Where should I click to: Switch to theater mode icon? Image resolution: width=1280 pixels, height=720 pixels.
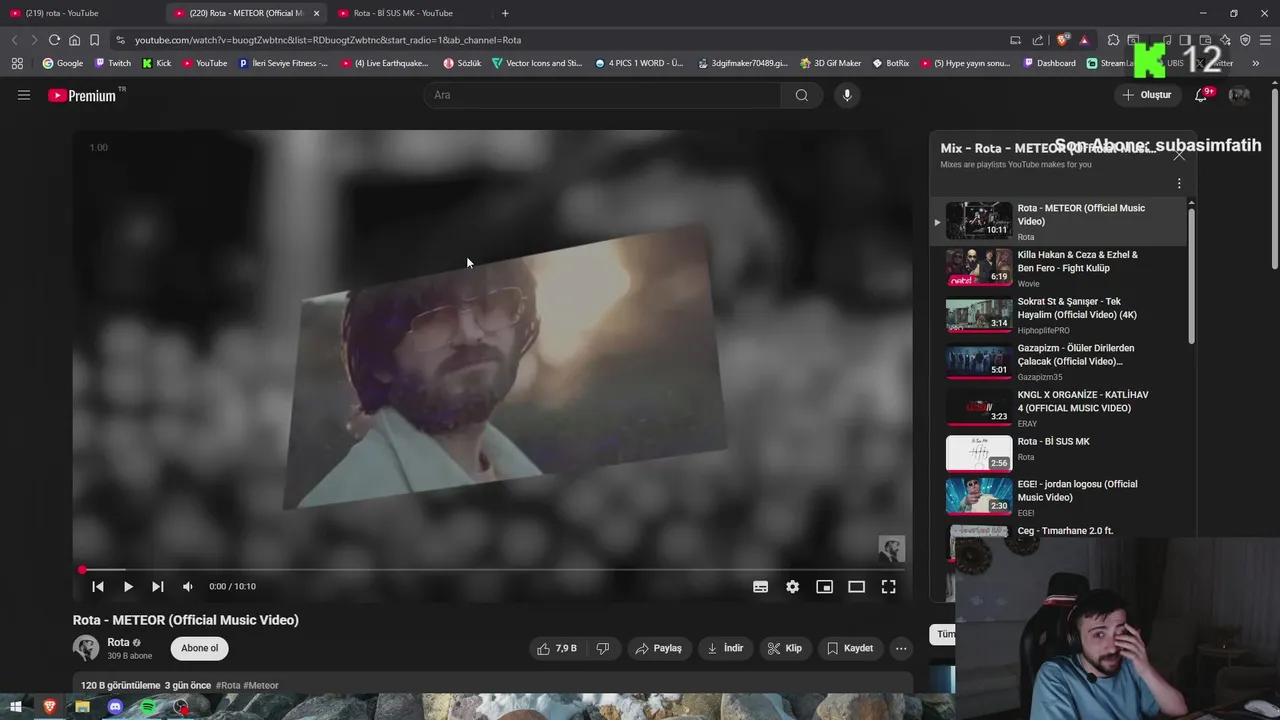coord(856,587)
